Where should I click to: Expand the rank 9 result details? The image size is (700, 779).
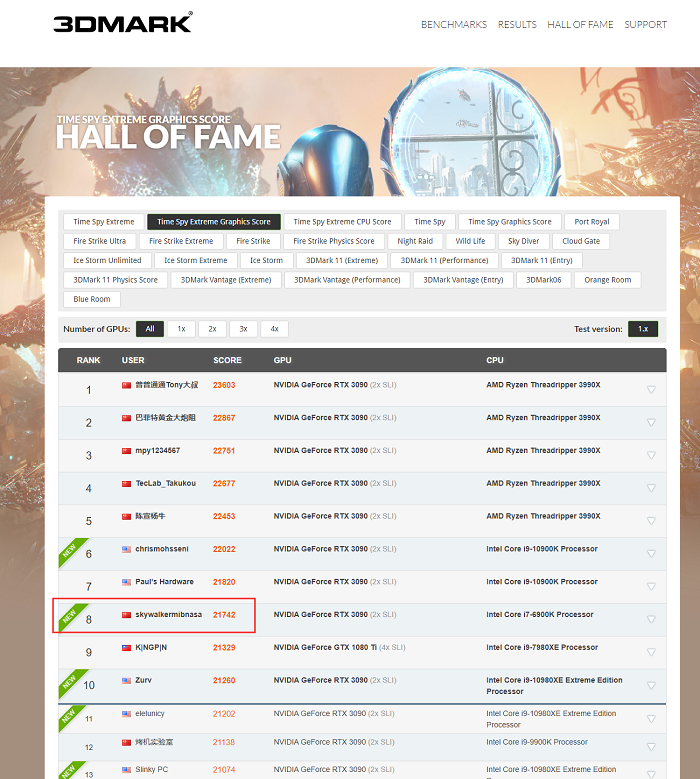[651, 653]
